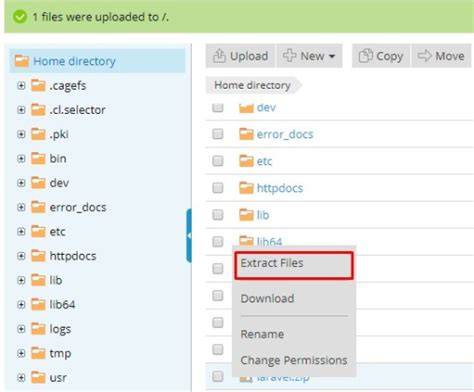Tick the checkbox for error_docs row

(218, 134)
